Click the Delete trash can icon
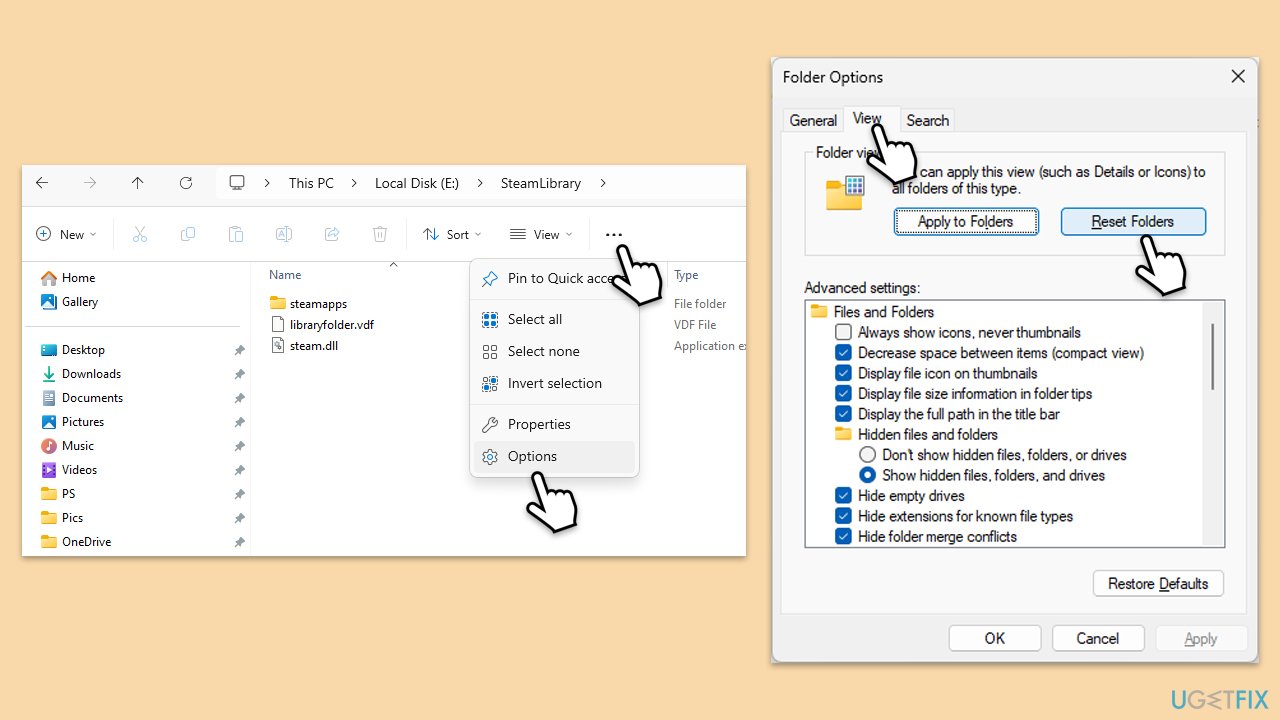Viewport: 1280px width, 720px height. point(380,234)
